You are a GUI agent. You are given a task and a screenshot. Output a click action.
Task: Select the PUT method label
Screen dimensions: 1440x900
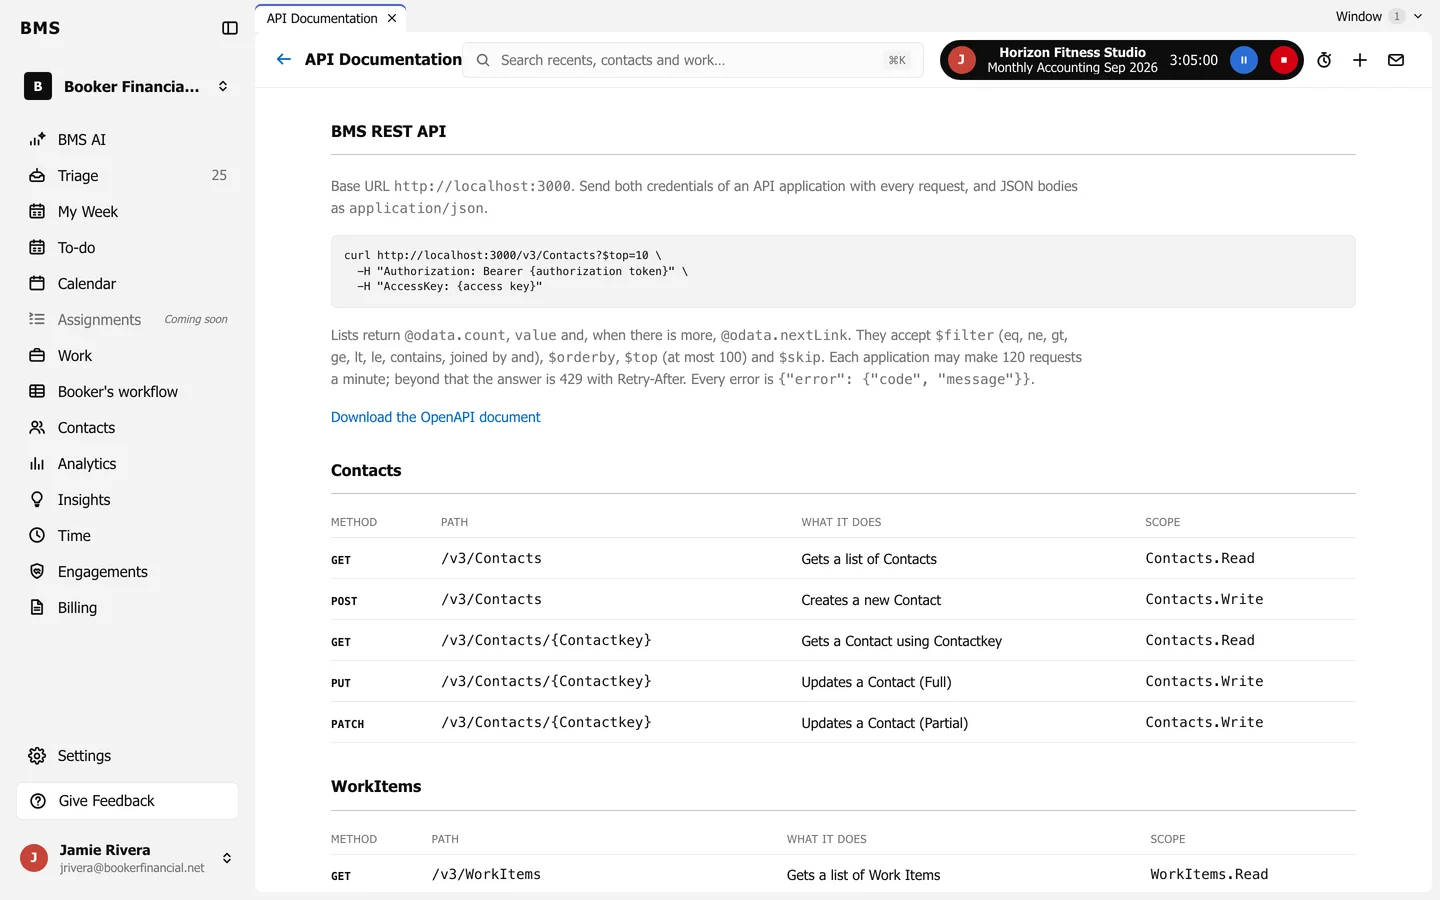pos(341,683)
